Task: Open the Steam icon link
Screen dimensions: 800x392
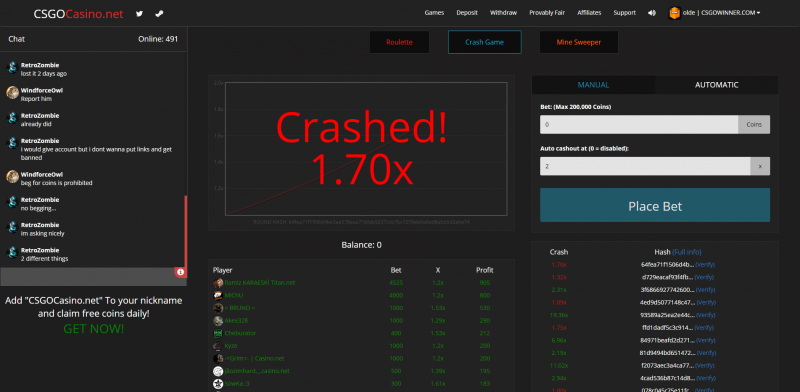Action: pyautogui.click(x=159, y=14)
